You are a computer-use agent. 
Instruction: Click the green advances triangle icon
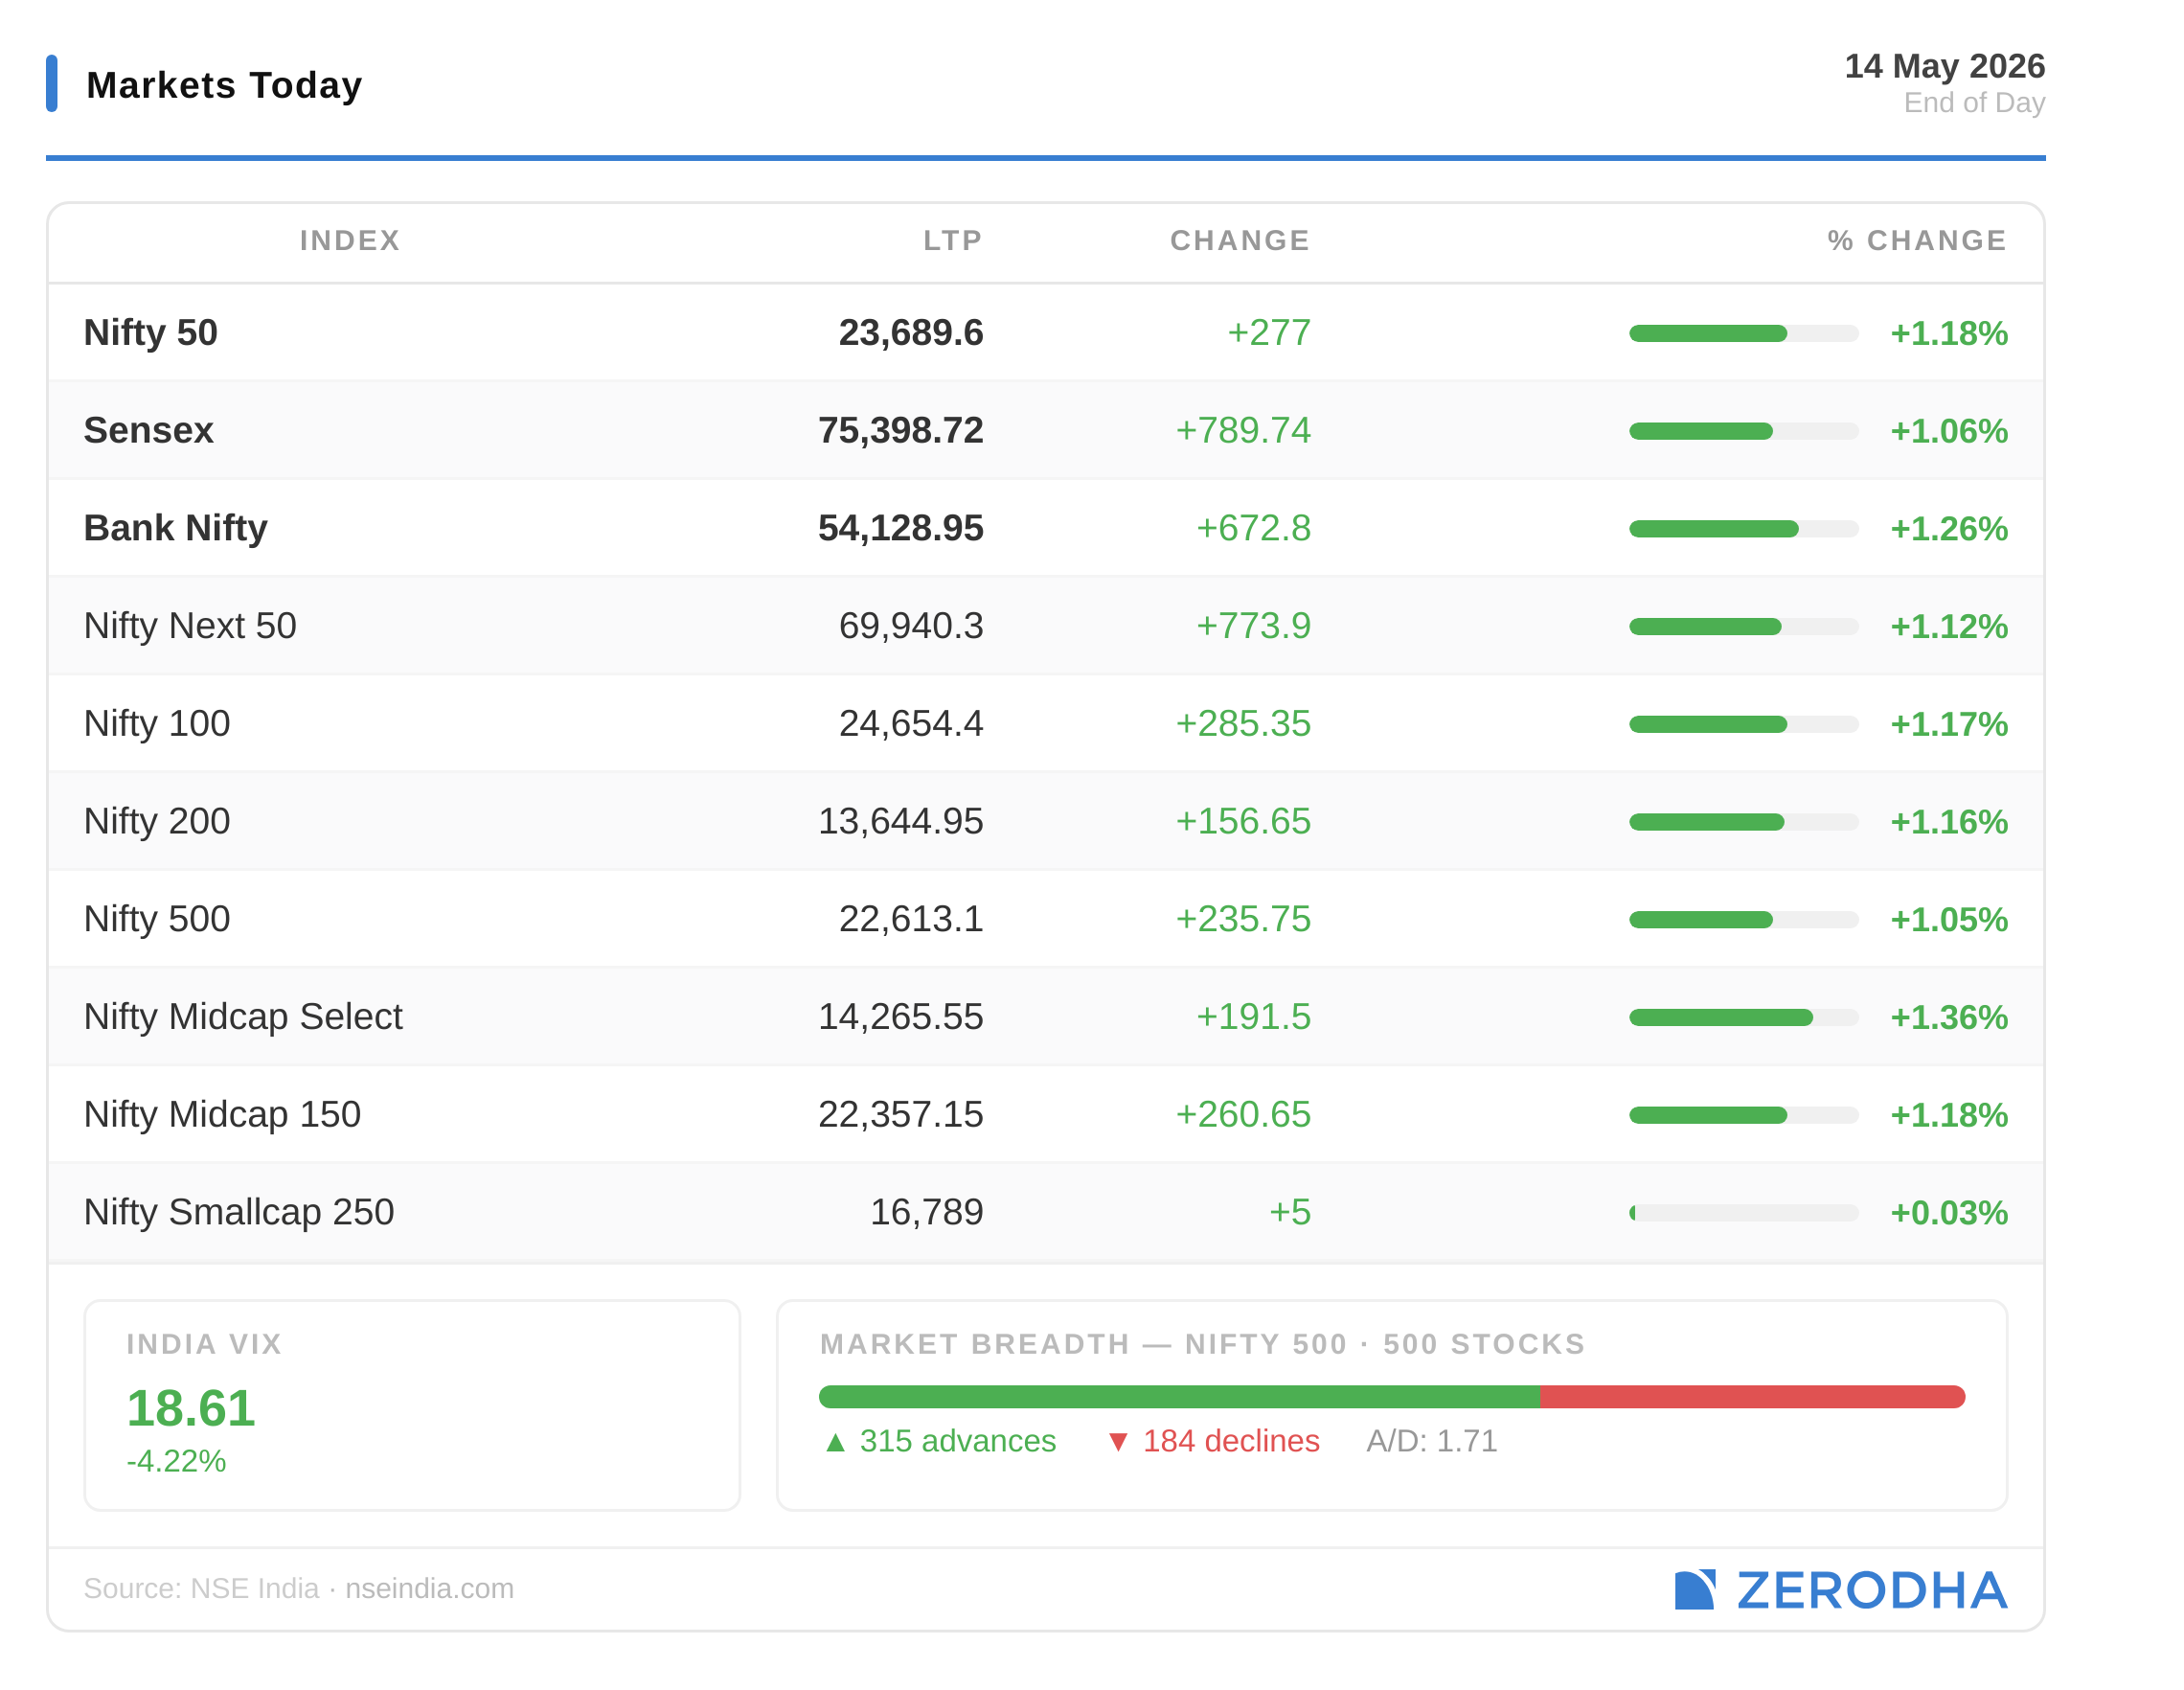coord(836,1442)
